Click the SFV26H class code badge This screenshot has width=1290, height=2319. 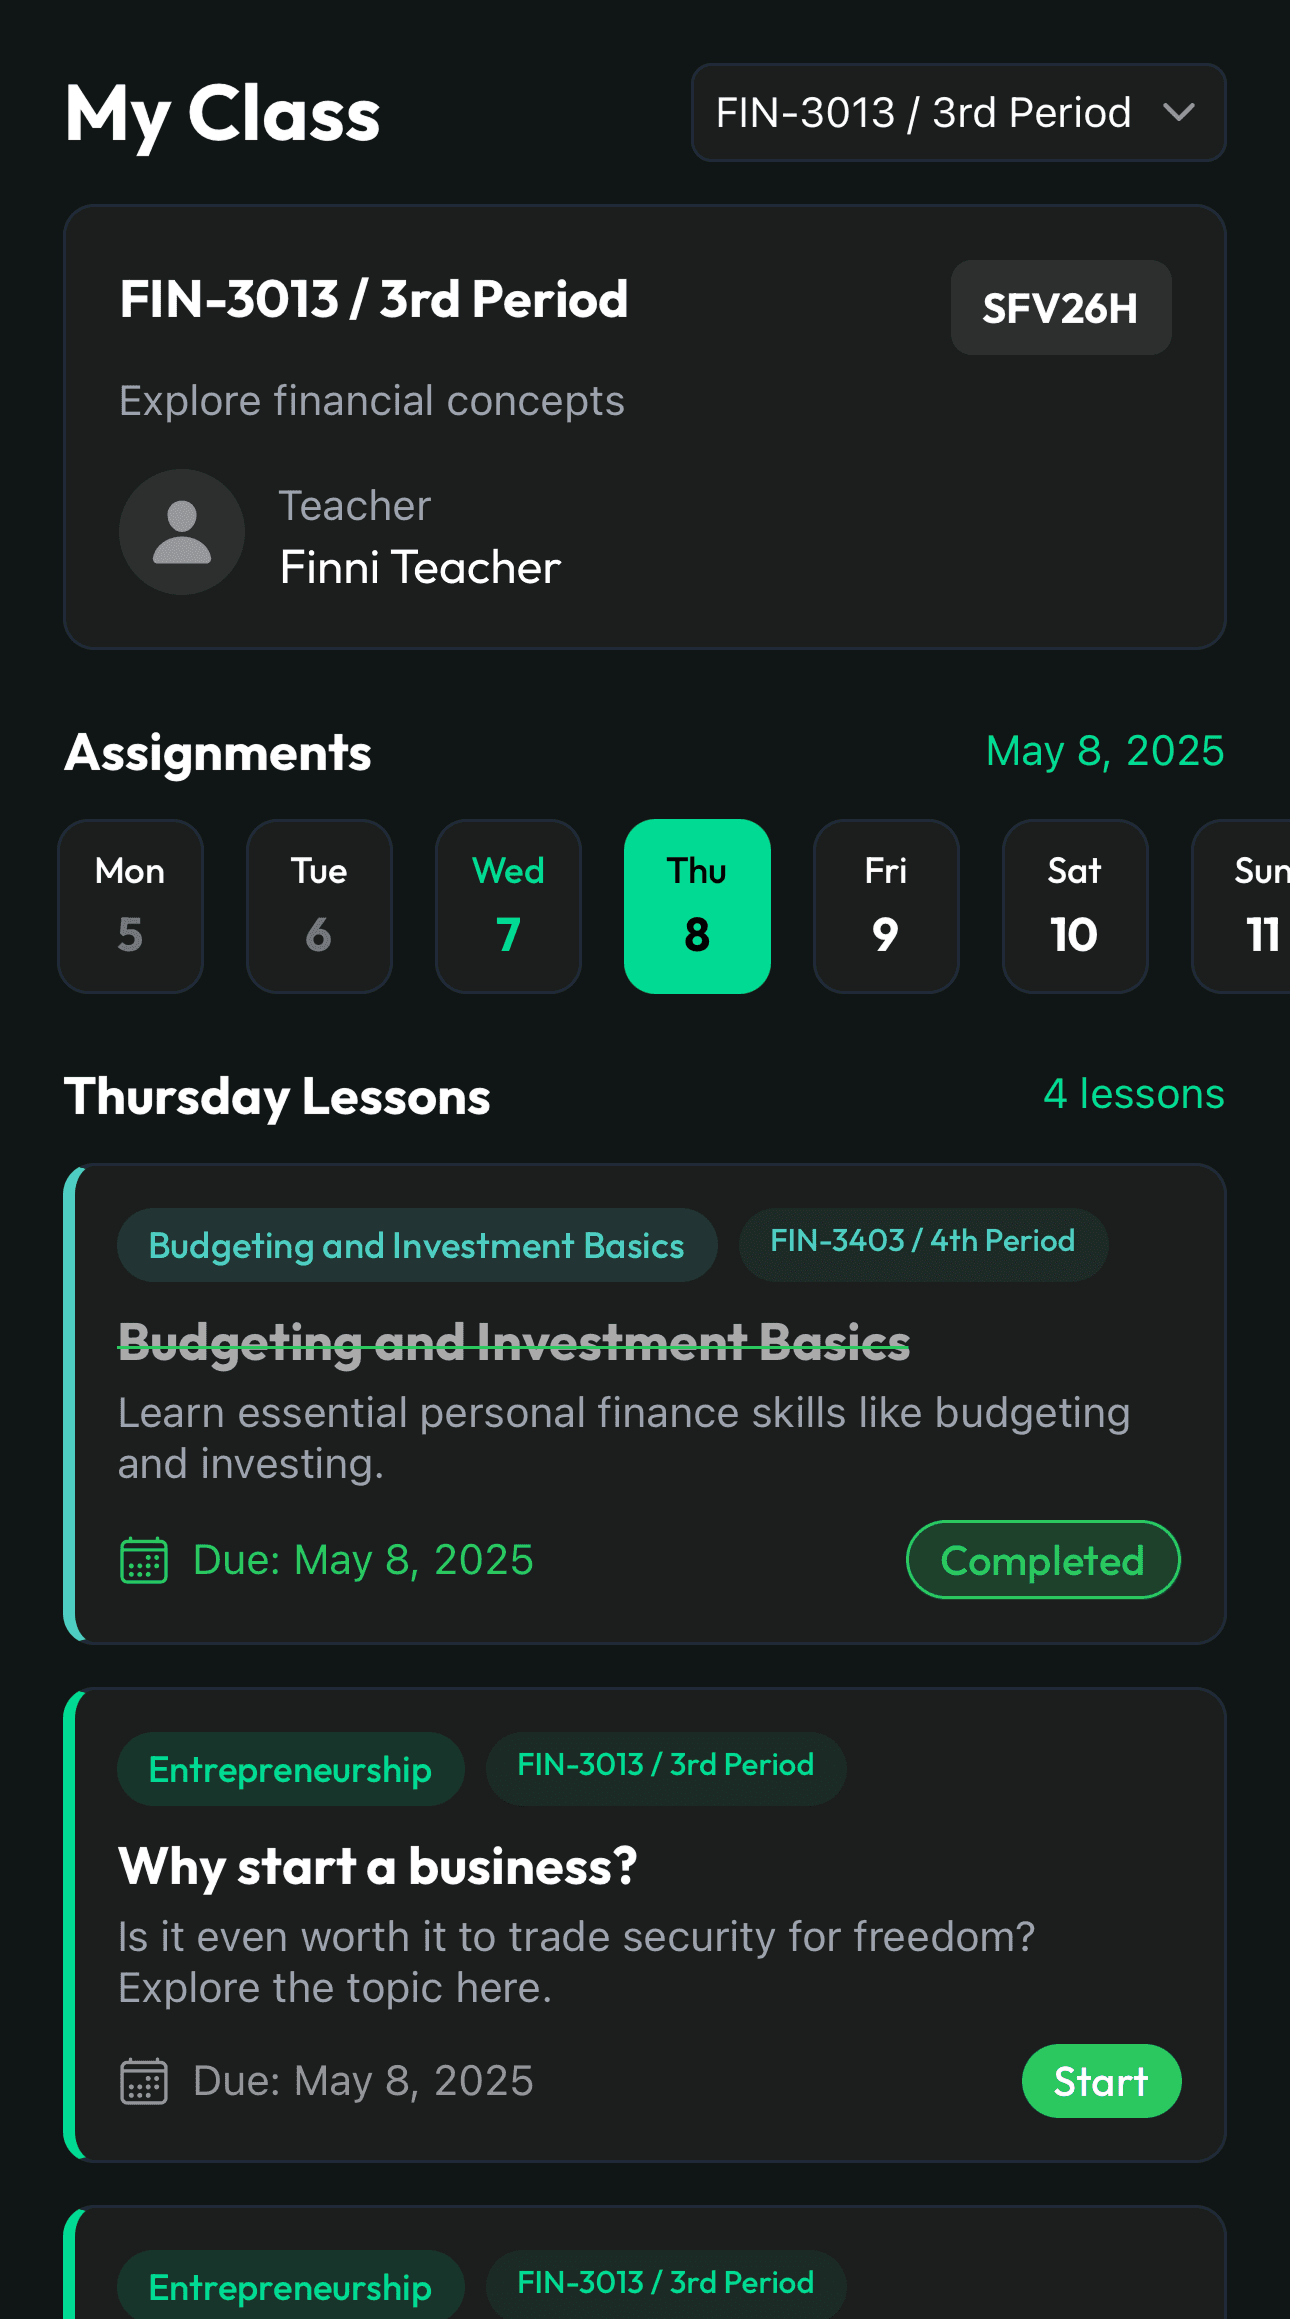(x=1061, y=307)
